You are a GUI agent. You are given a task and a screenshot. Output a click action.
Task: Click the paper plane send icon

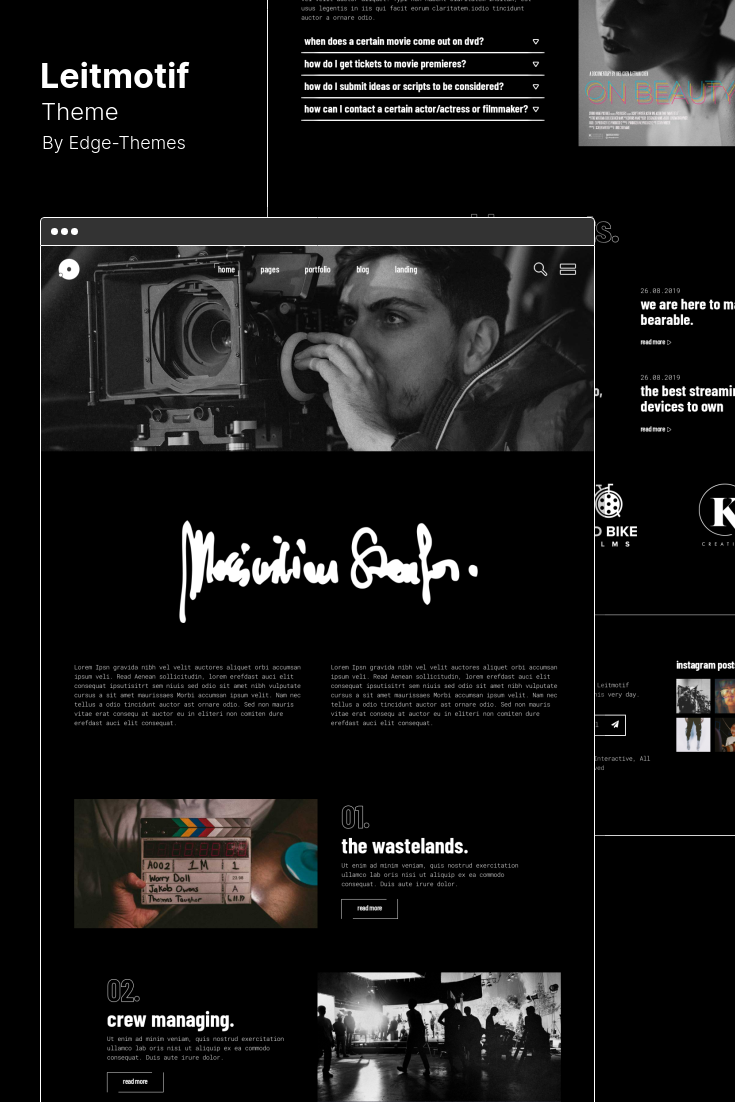(x=615, y=725)
